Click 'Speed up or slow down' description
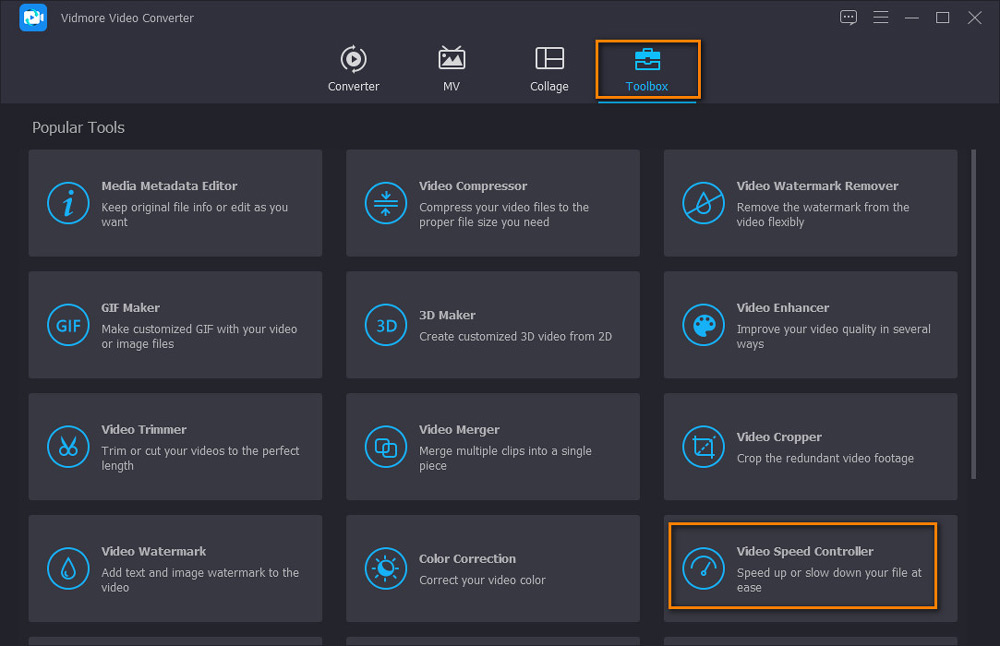Image resolution: width=1000 pixels, height=646 pixels. click(829, 580)
